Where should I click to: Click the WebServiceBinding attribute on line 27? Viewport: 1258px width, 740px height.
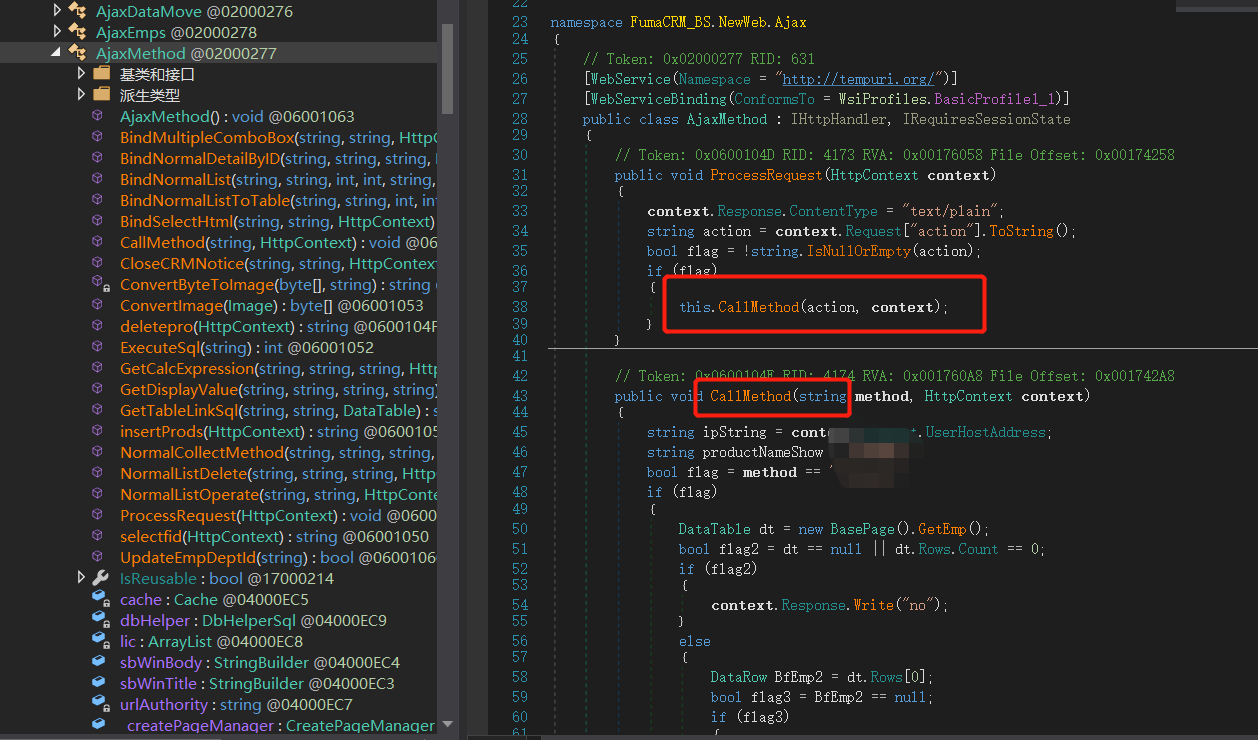tap(658, 99)
